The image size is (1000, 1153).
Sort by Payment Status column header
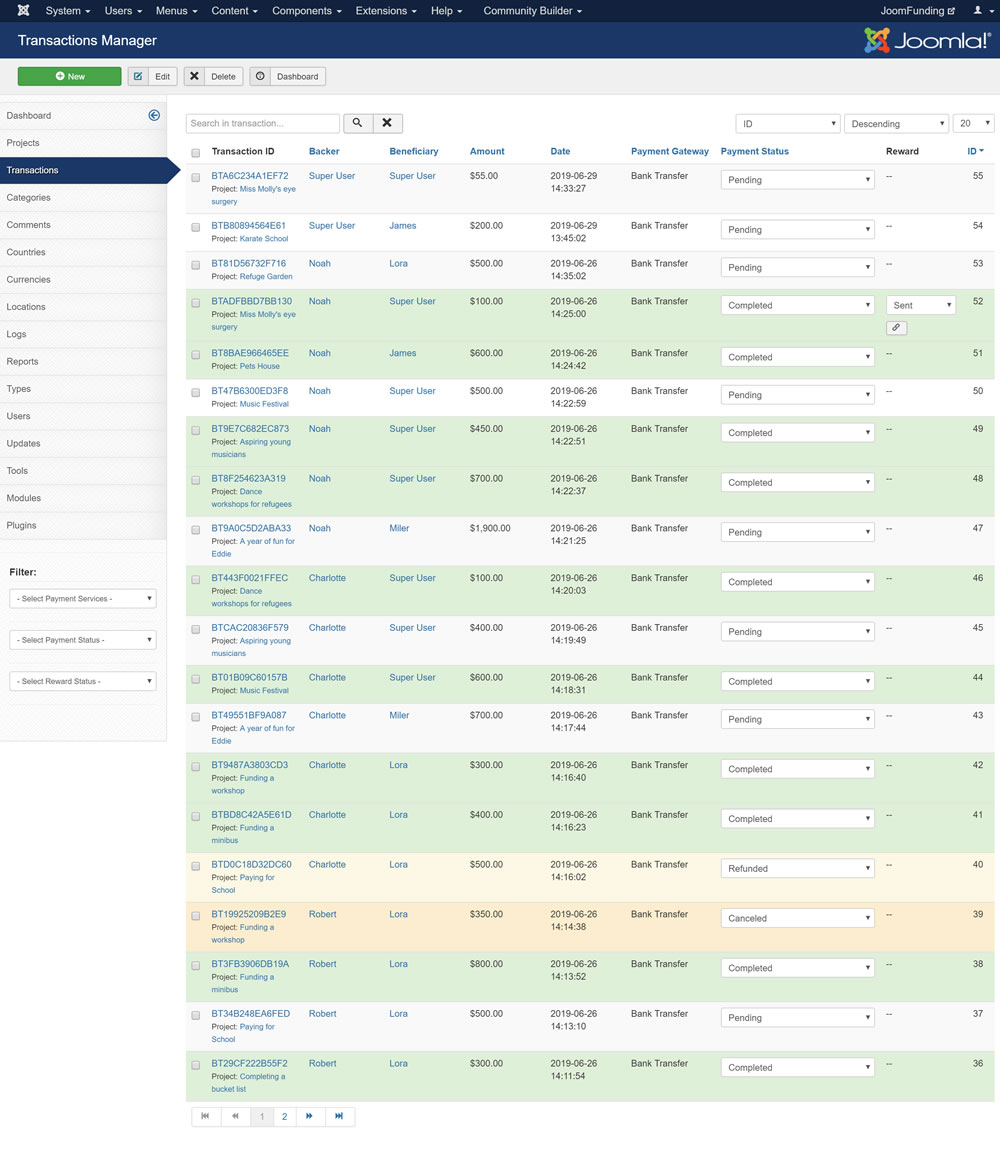754,151
